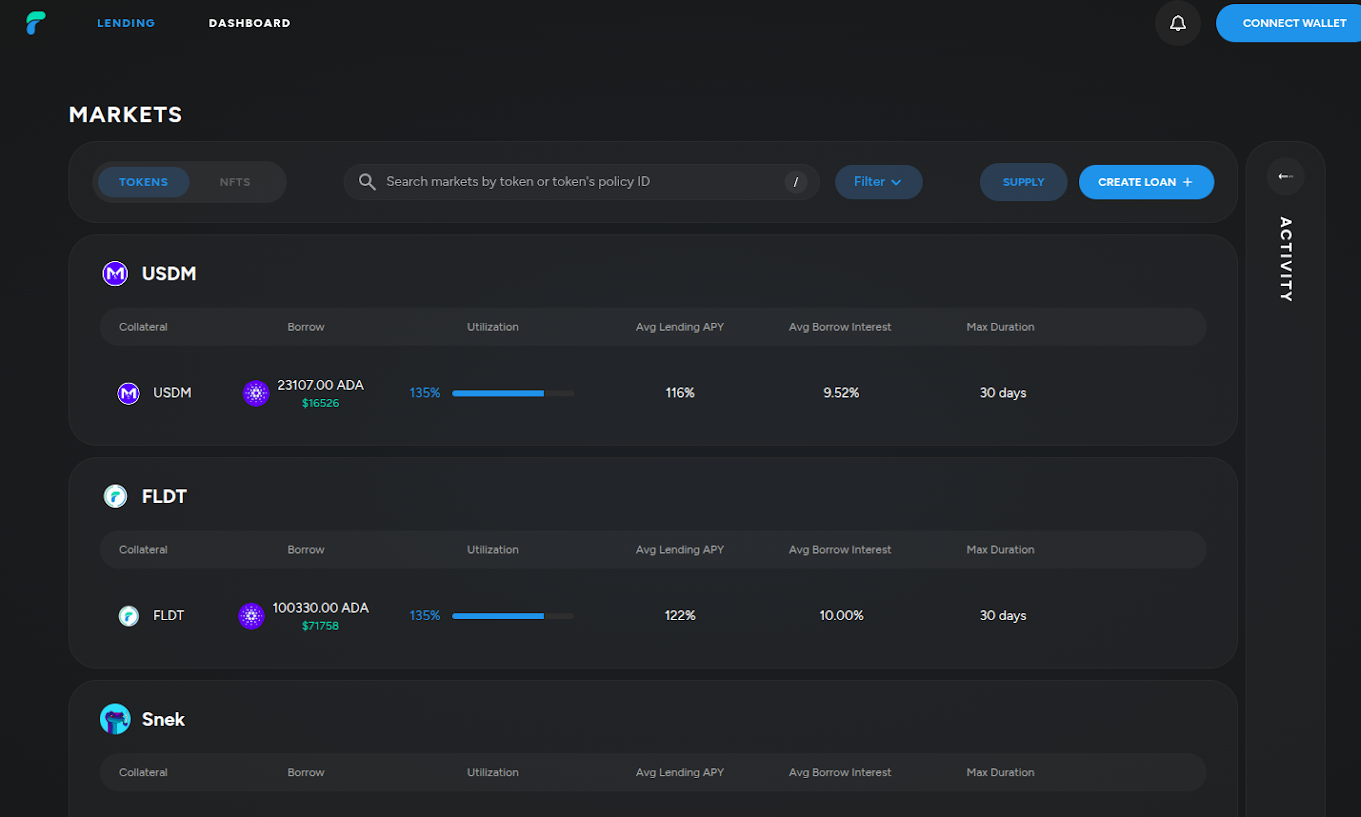Click Avg Borrow Interest header under USDM
This screenshot has width=1361, height=817.
click(840, 327)
